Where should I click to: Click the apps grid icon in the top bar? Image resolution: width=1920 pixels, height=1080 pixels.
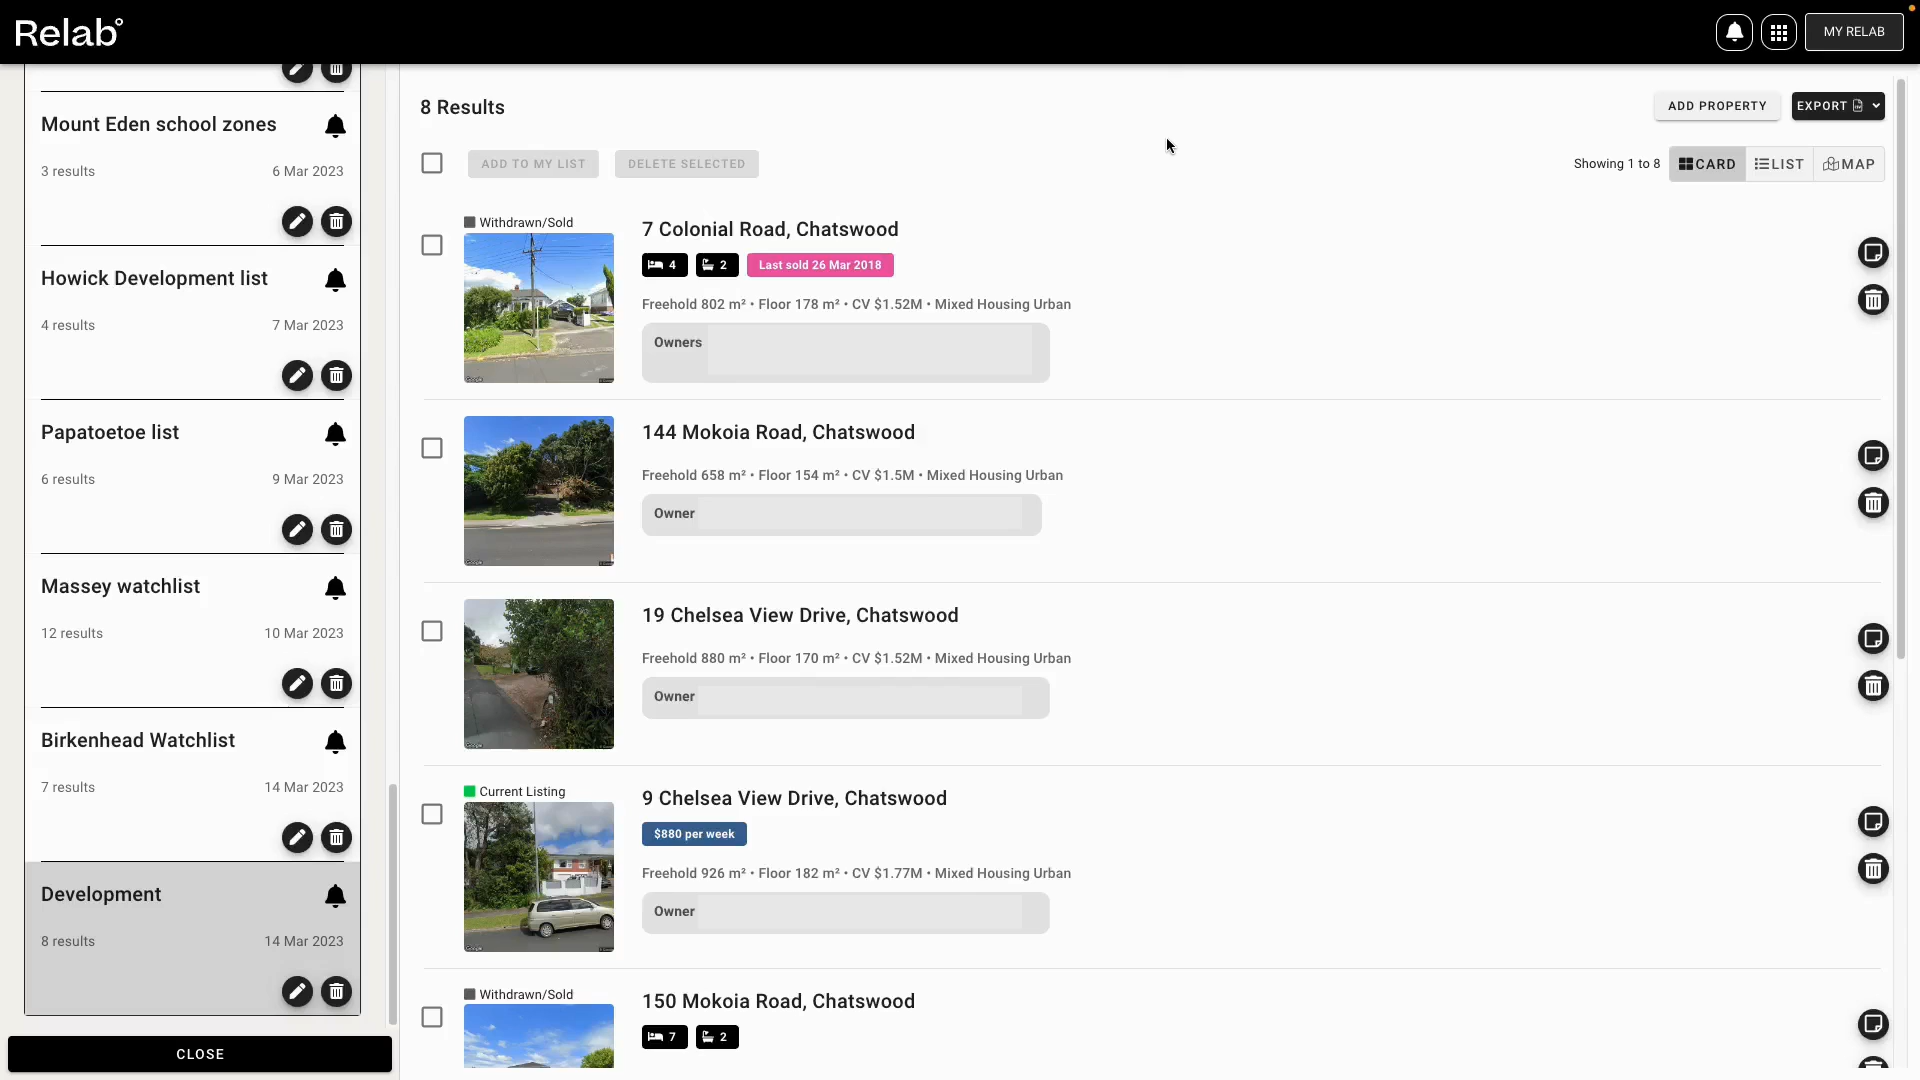(1780, 31)
